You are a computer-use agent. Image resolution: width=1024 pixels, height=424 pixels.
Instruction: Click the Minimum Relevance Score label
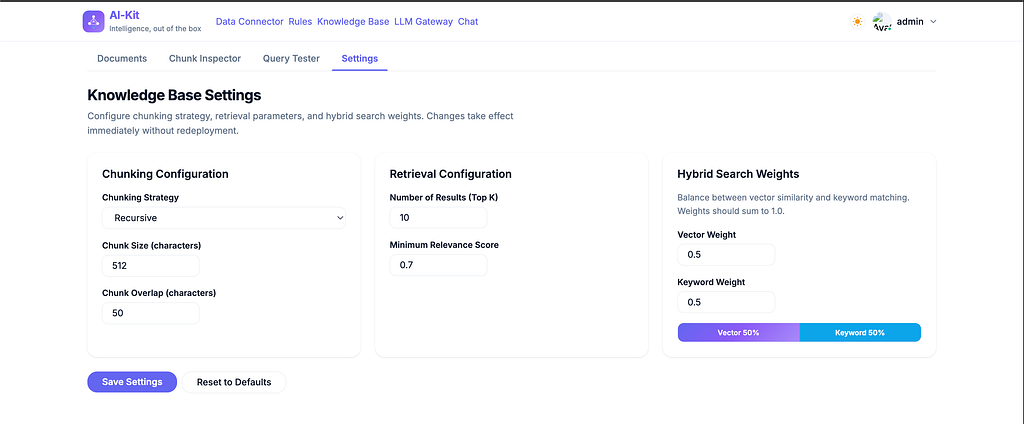pos(444,245)
